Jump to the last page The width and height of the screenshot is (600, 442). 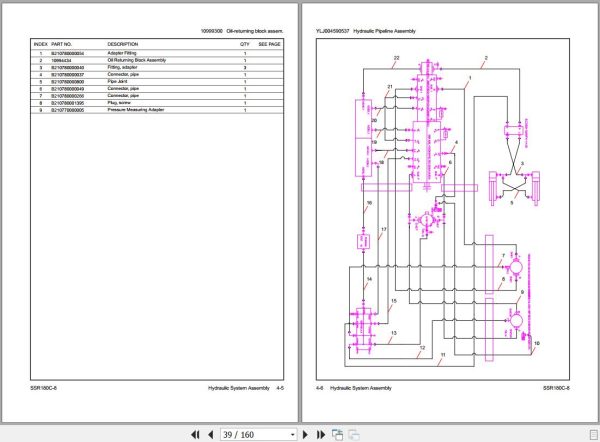click(321, 435)
